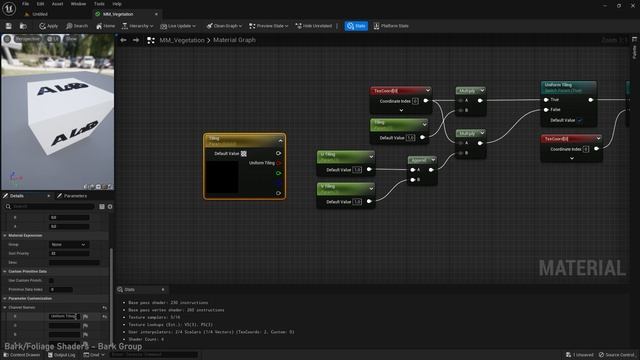640x360 pixels.
Task: Click the Unreal Engine logo icon
Action: pyautogui.click(x=9, y=8)
